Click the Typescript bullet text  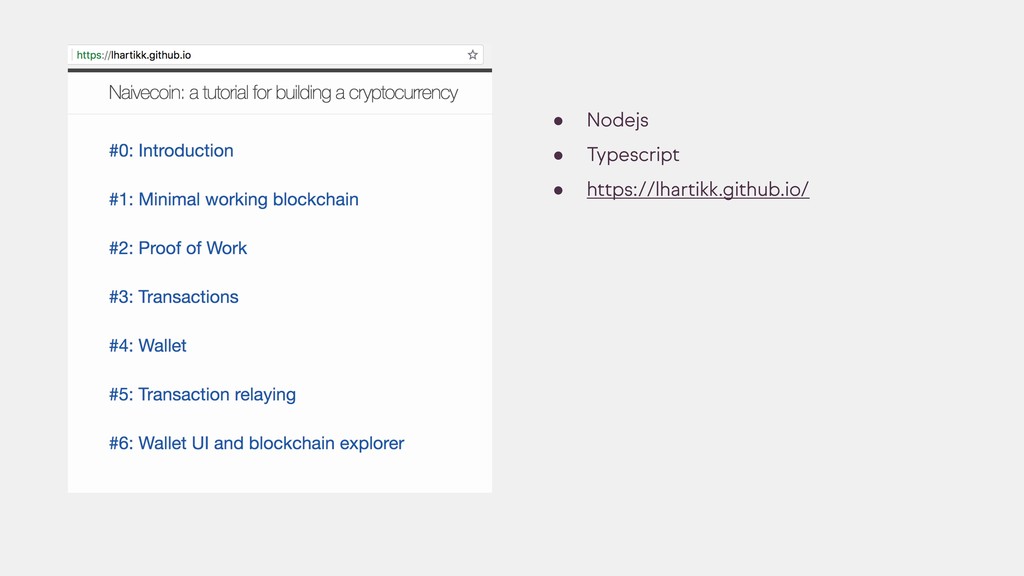[x=632, y=155]
